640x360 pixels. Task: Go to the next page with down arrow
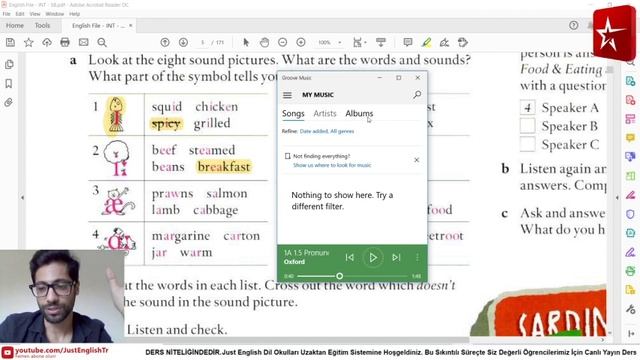pyautogui.click(x=183, y=42)
